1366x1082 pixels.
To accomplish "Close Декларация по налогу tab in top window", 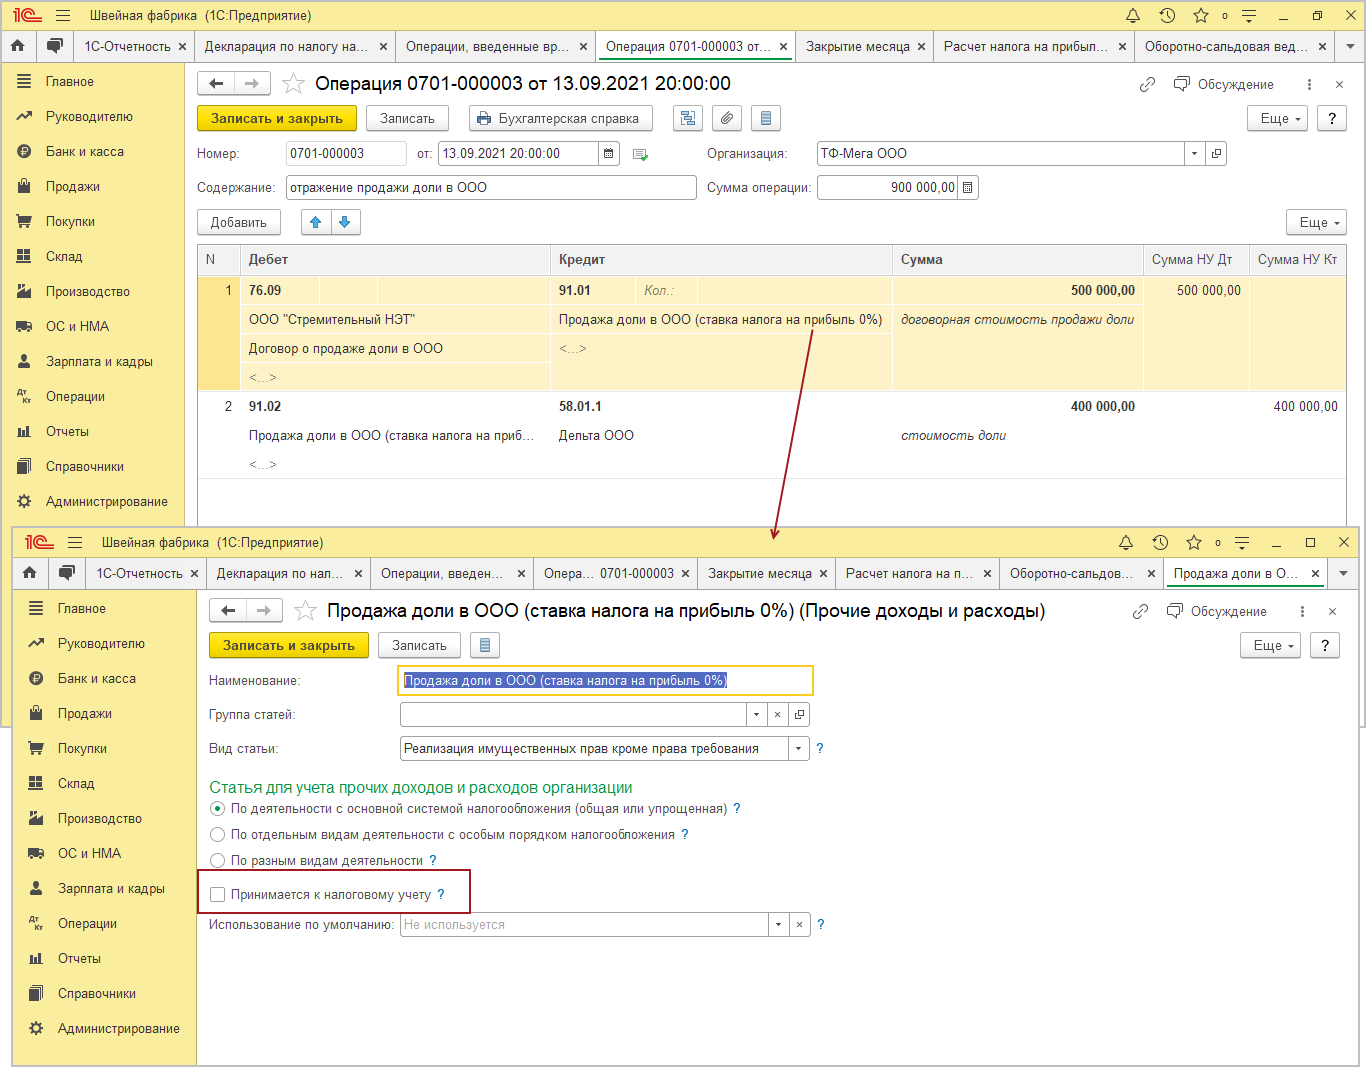I will [x=383, y=46].
